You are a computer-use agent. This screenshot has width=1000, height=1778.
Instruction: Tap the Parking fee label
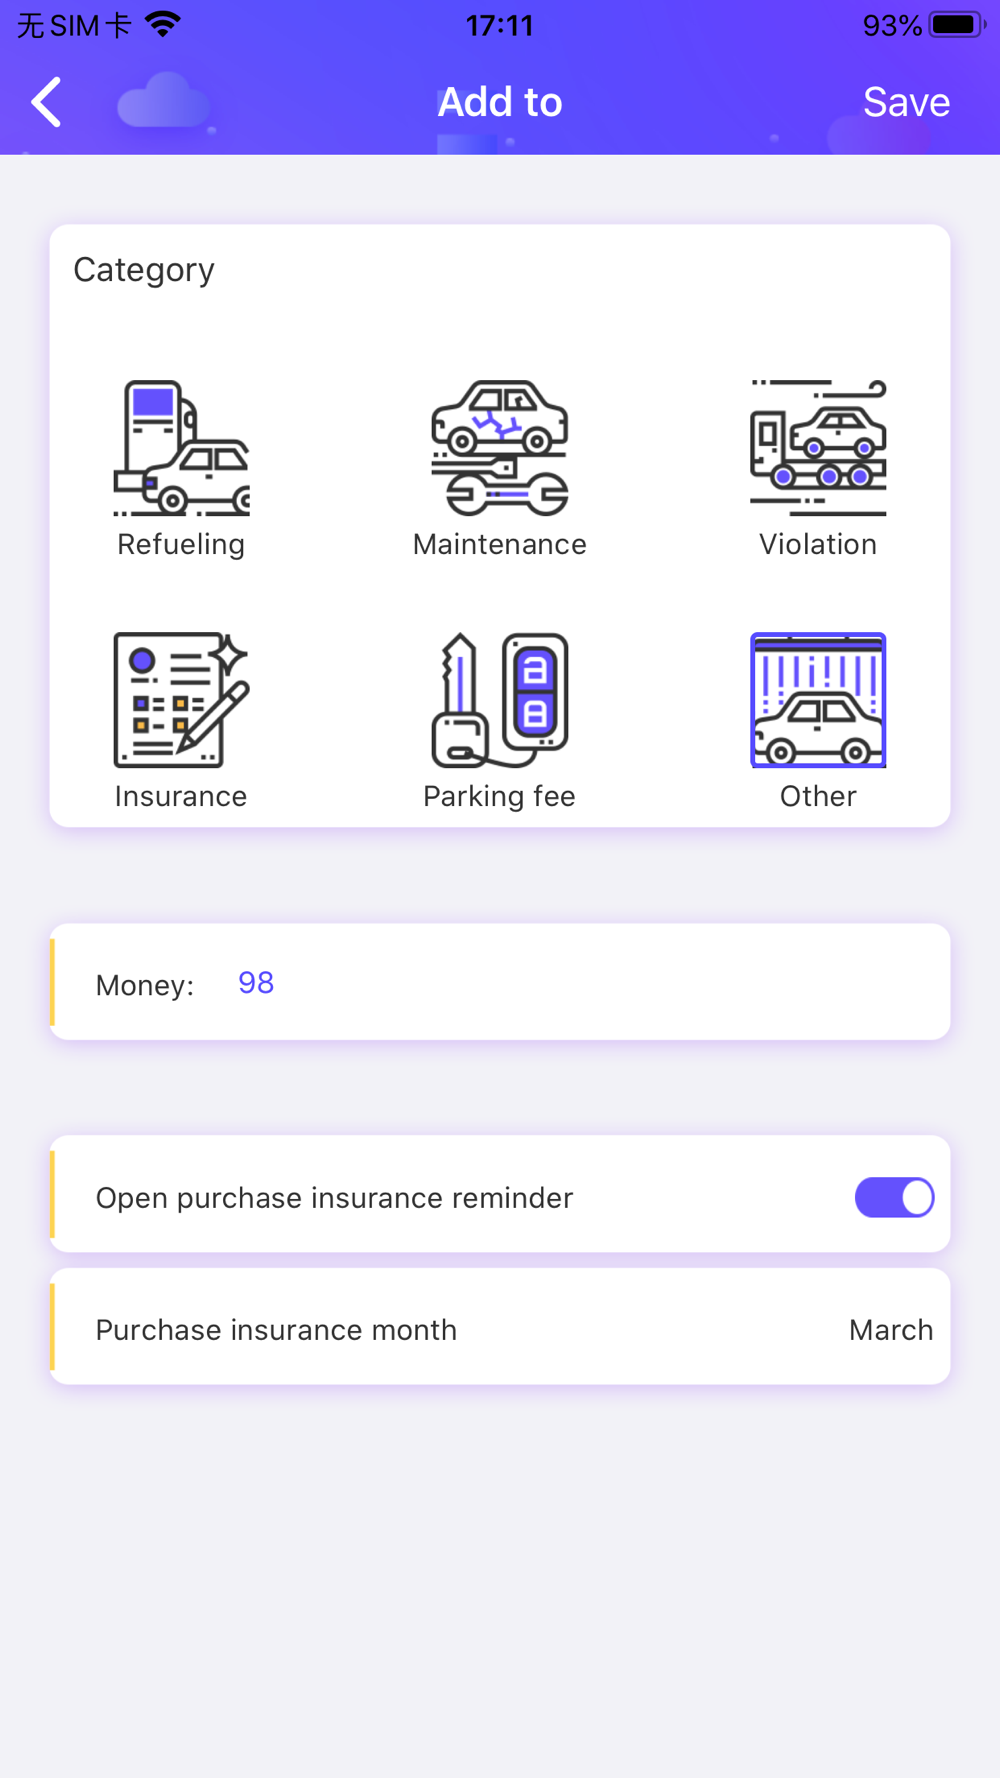pos(500,796)
